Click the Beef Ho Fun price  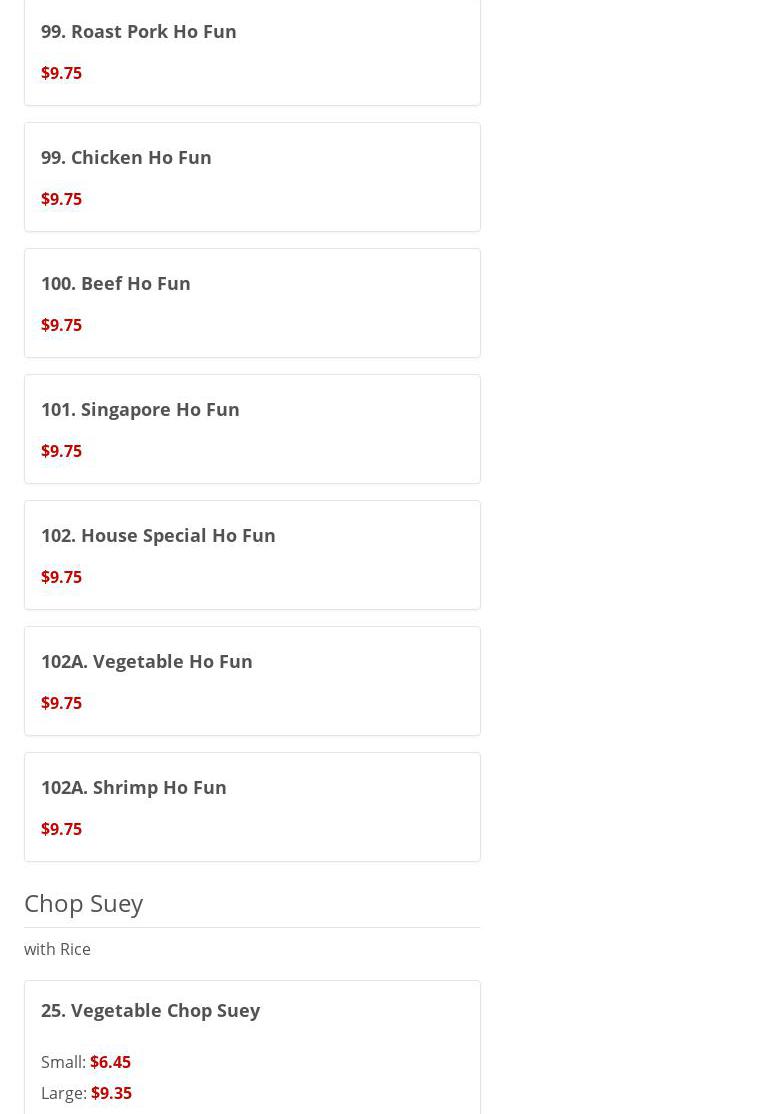61,325
